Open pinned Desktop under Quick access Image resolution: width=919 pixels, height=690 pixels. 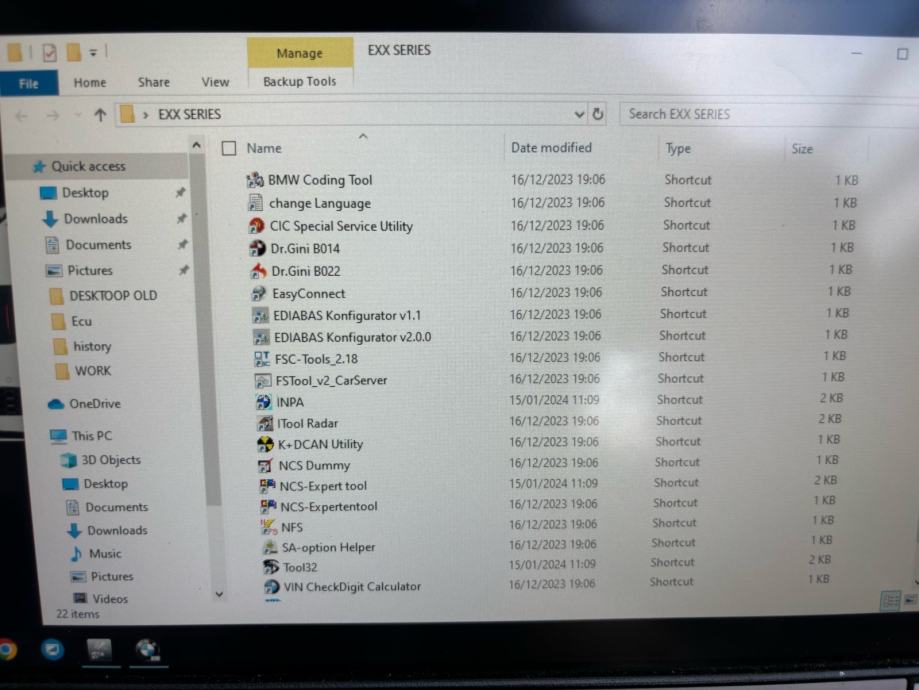85,193
